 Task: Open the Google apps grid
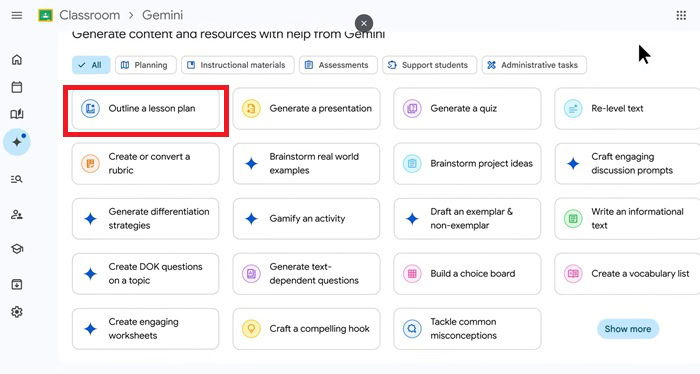point(681,15)
